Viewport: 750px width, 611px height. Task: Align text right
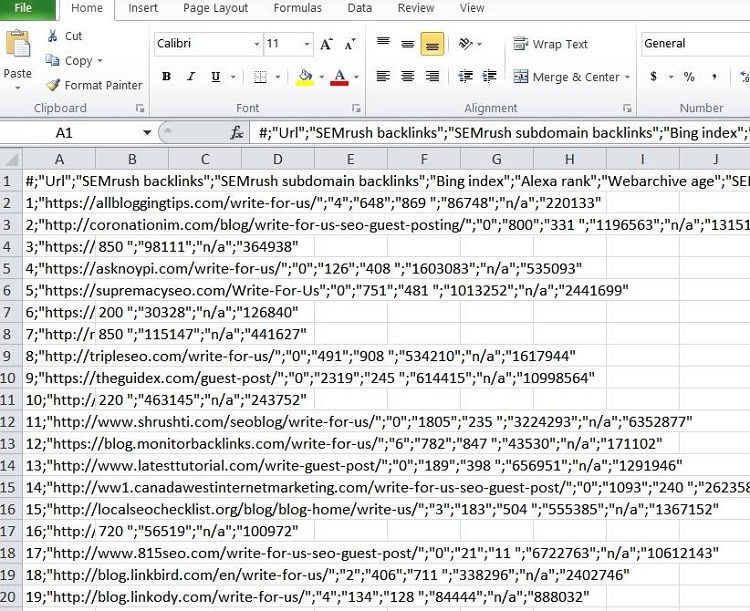point(432,77)
